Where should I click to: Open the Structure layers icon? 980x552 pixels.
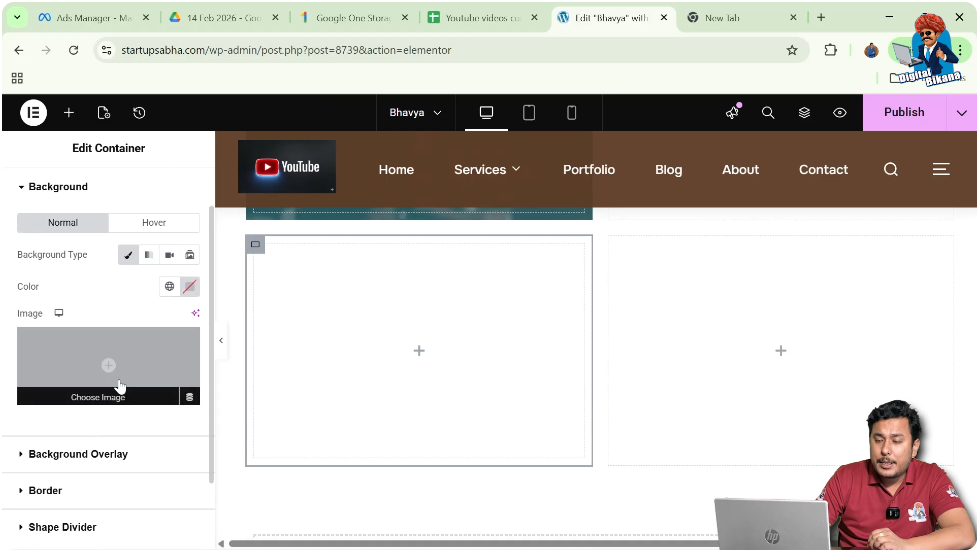pyautogui.click(x=804, y=113)
